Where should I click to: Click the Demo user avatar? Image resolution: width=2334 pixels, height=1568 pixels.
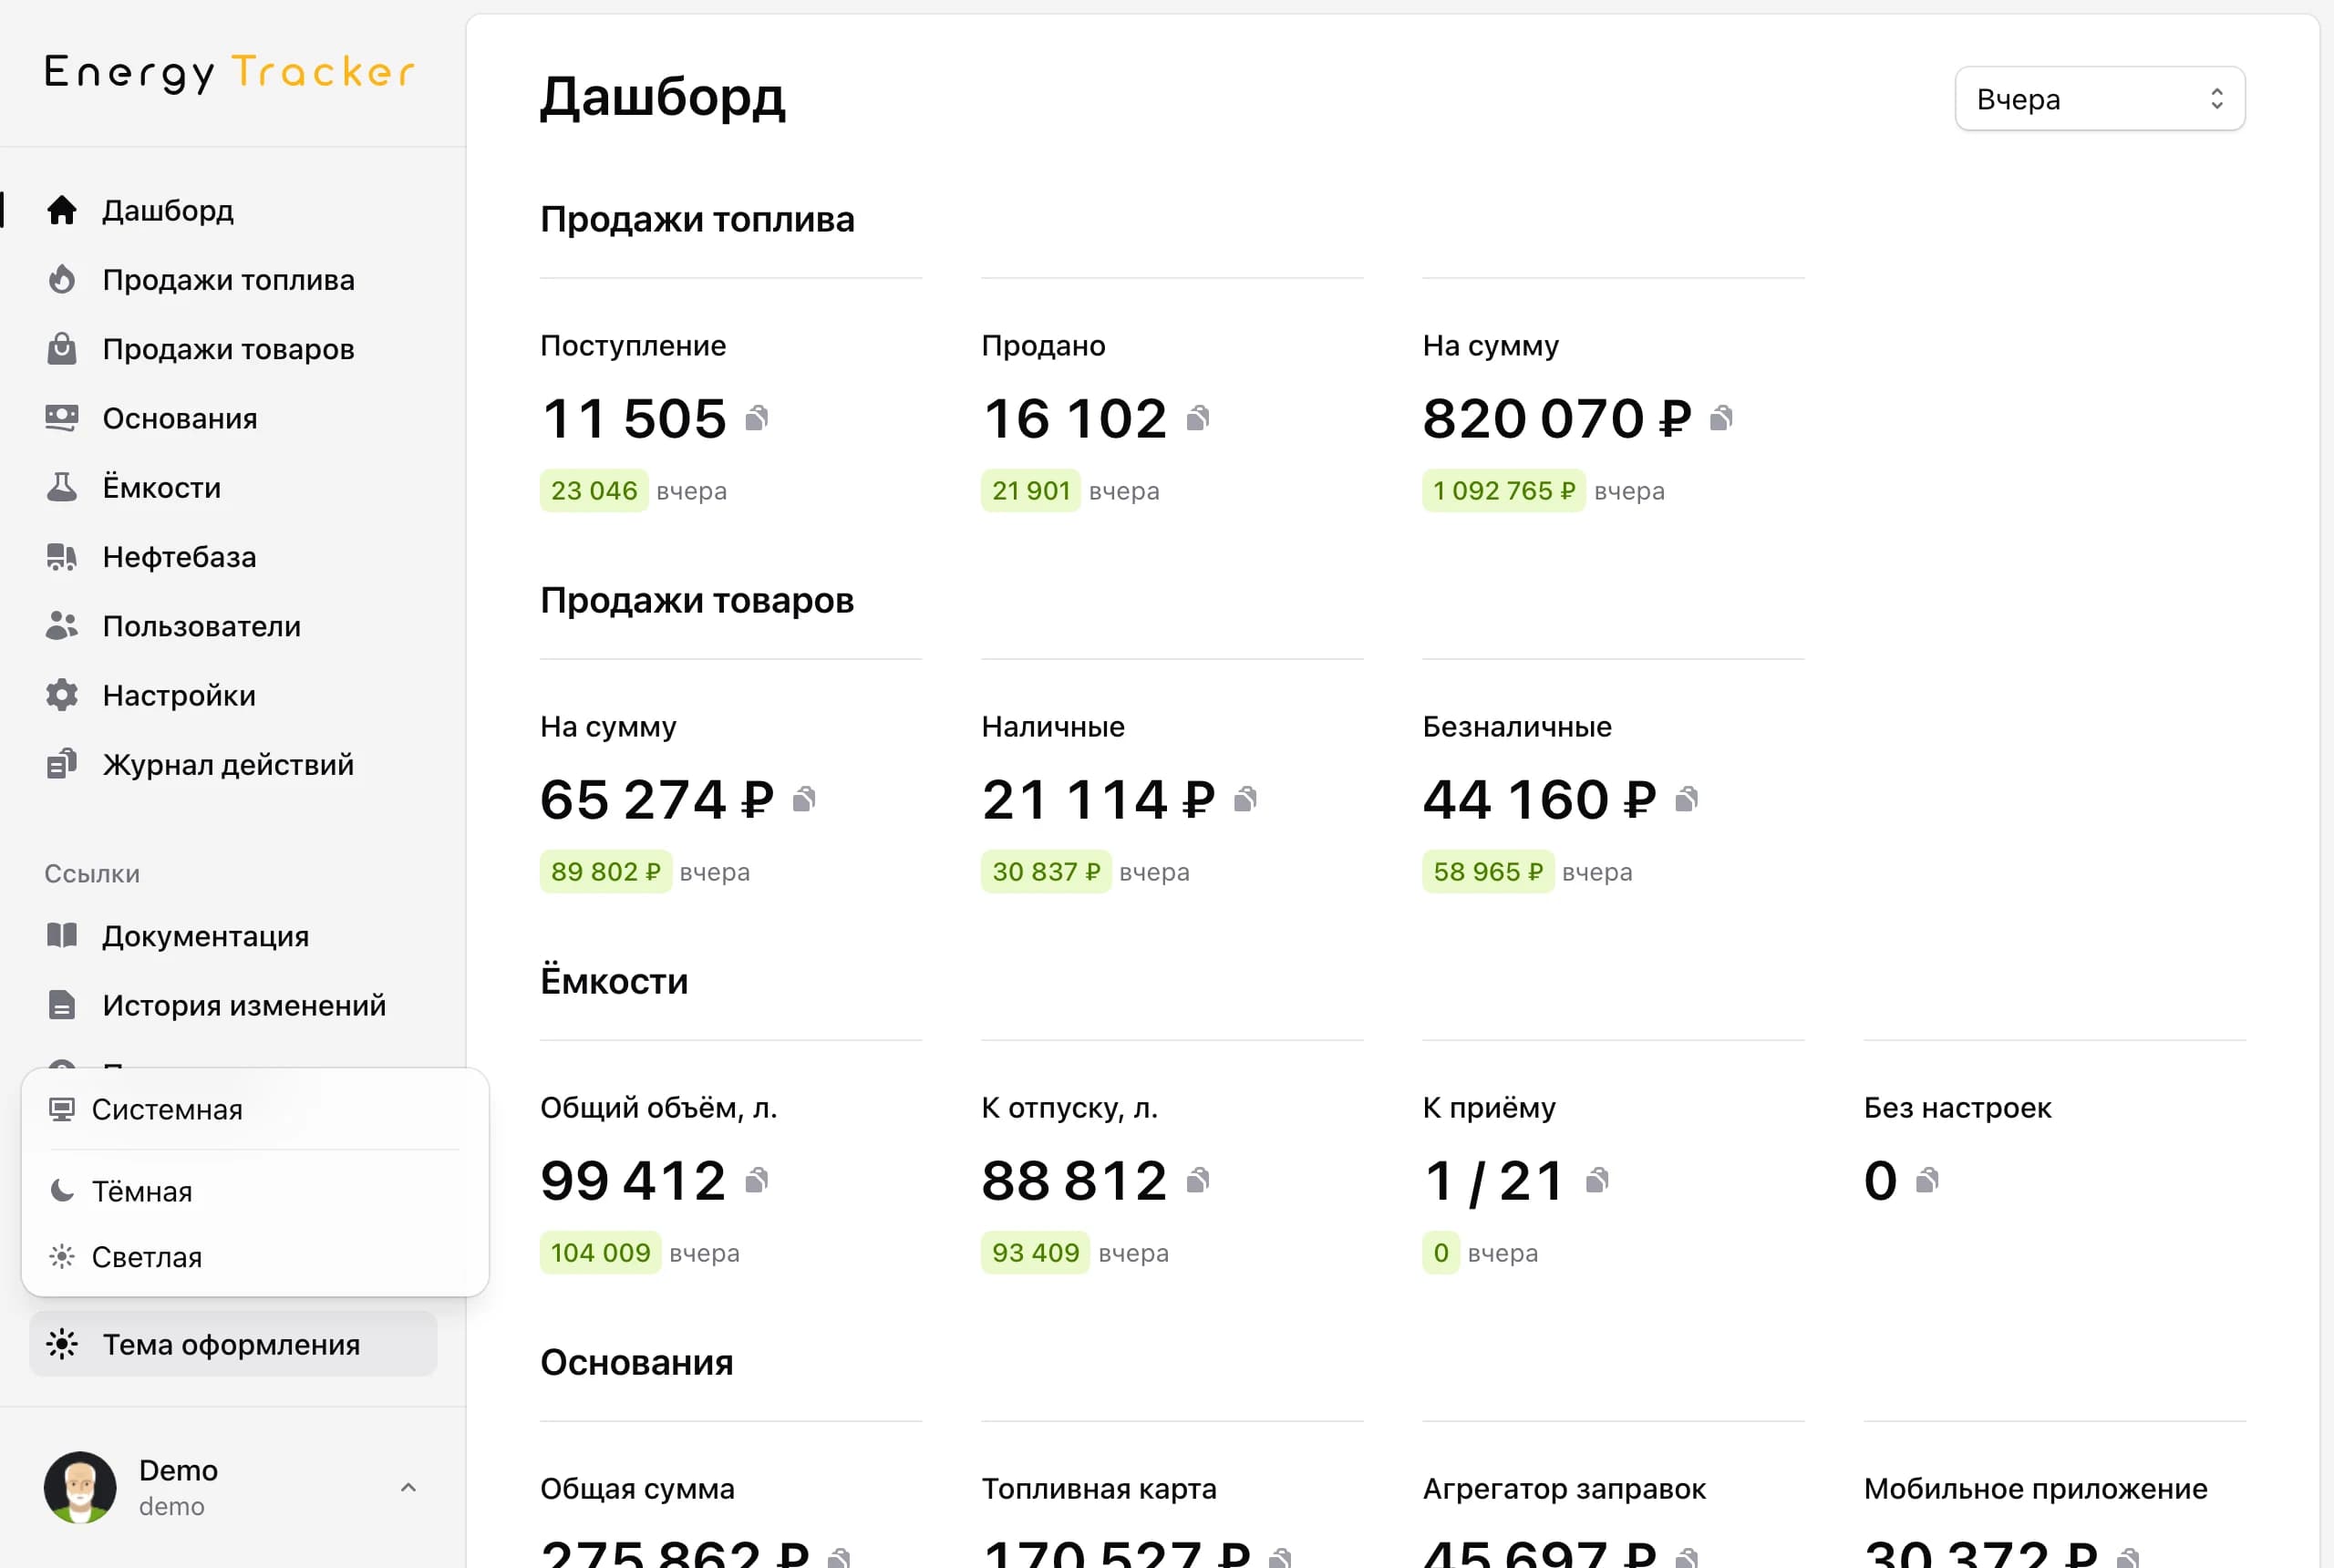coord(80,1487)
